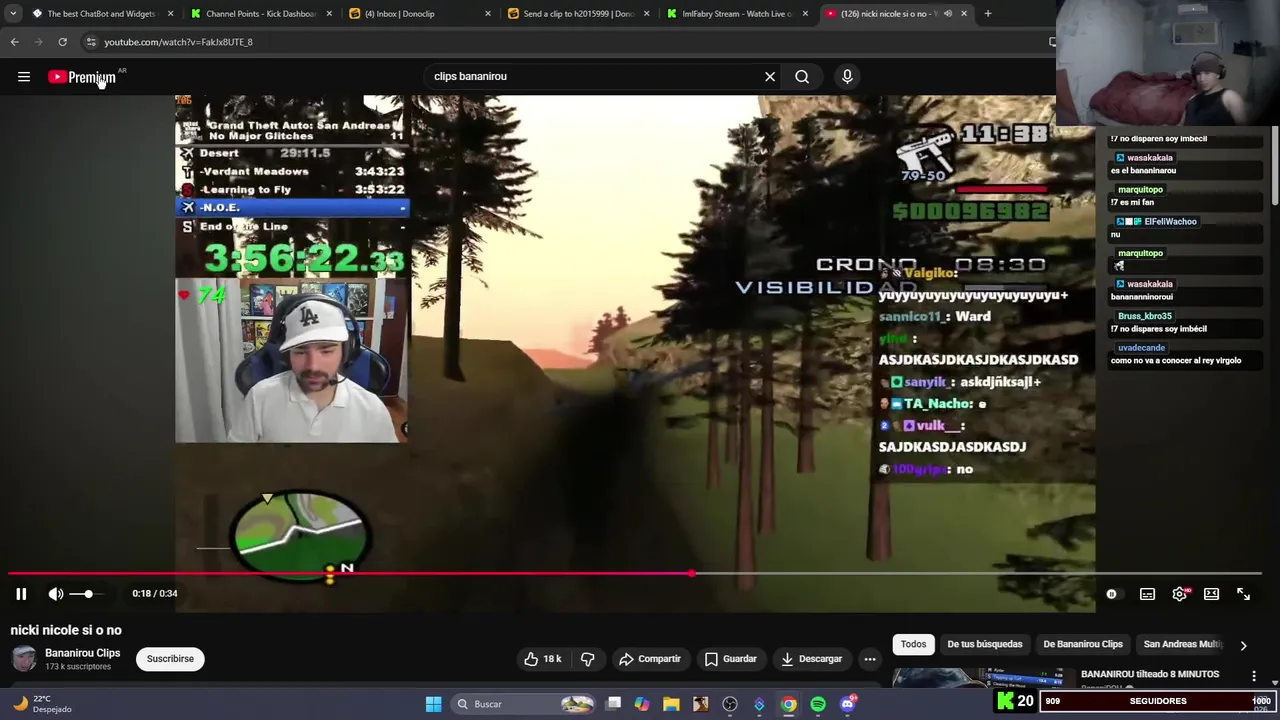Screen dimensions: 1280x720
Task: Open the BANANIROU tilteado 8 MINUTOS video
Action: (x=1150, y=674)
